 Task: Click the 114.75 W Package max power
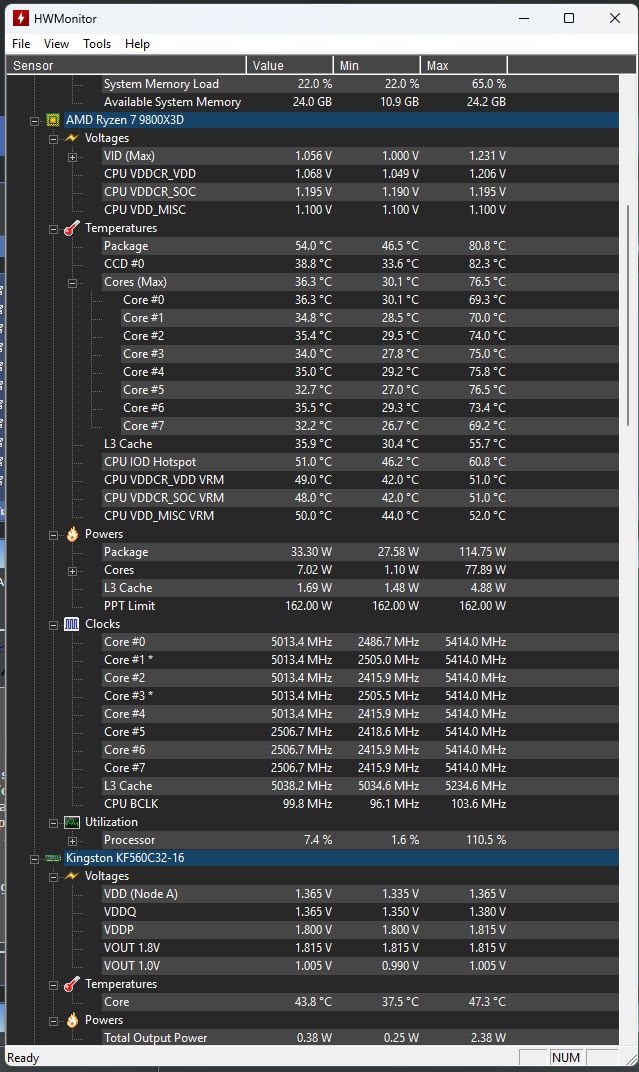(x=482, y=552)
